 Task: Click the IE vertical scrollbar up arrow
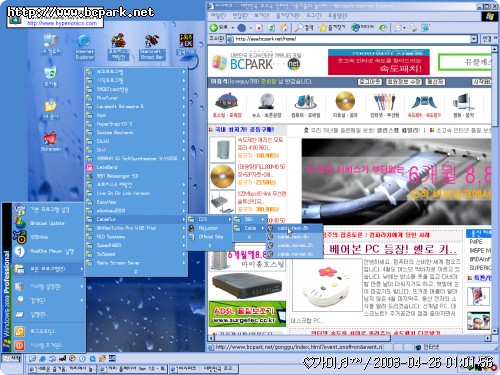[495, 49]
